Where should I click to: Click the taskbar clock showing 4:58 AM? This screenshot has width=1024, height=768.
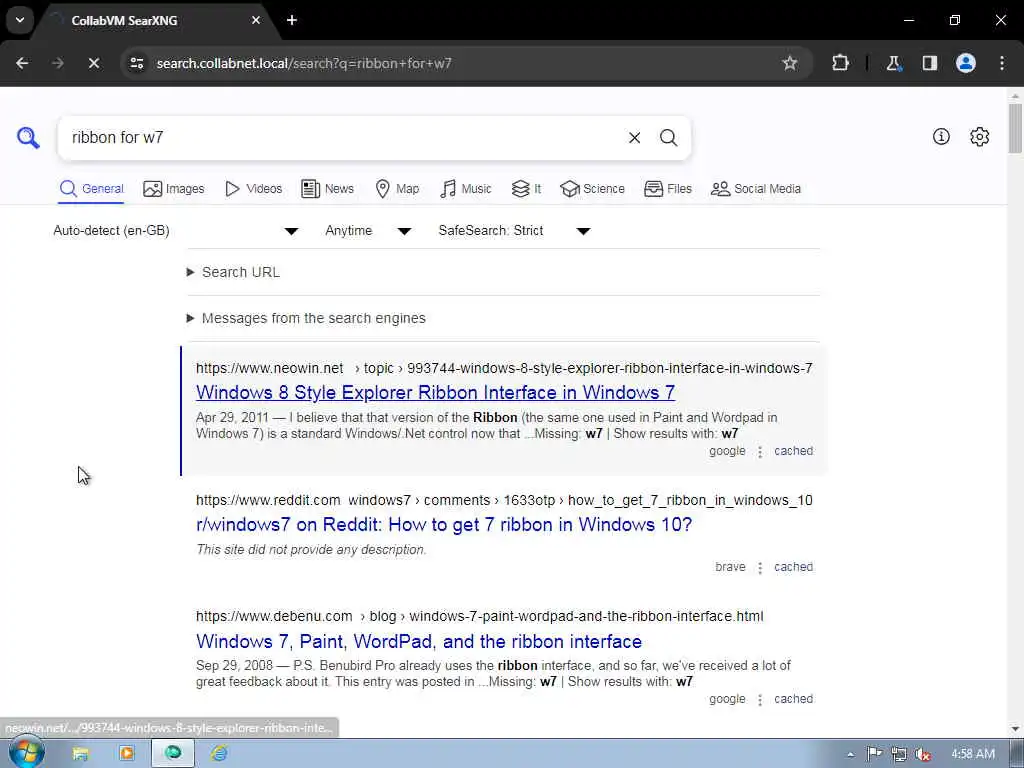[972, 754]
